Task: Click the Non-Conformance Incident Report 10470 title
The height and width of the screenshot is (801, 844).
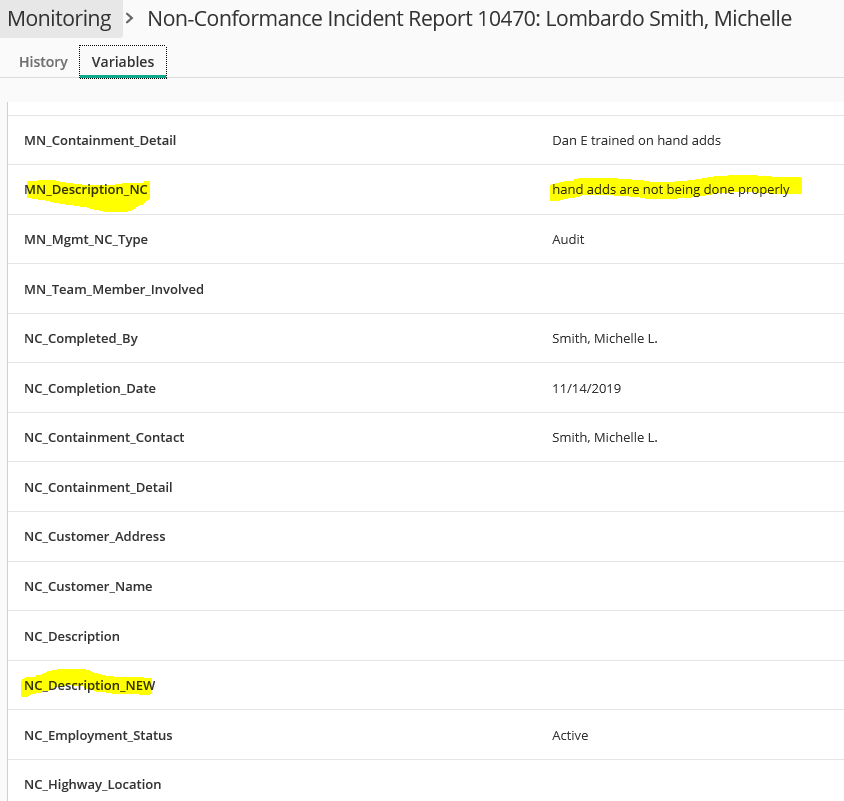Action: [x=469, y=18]
